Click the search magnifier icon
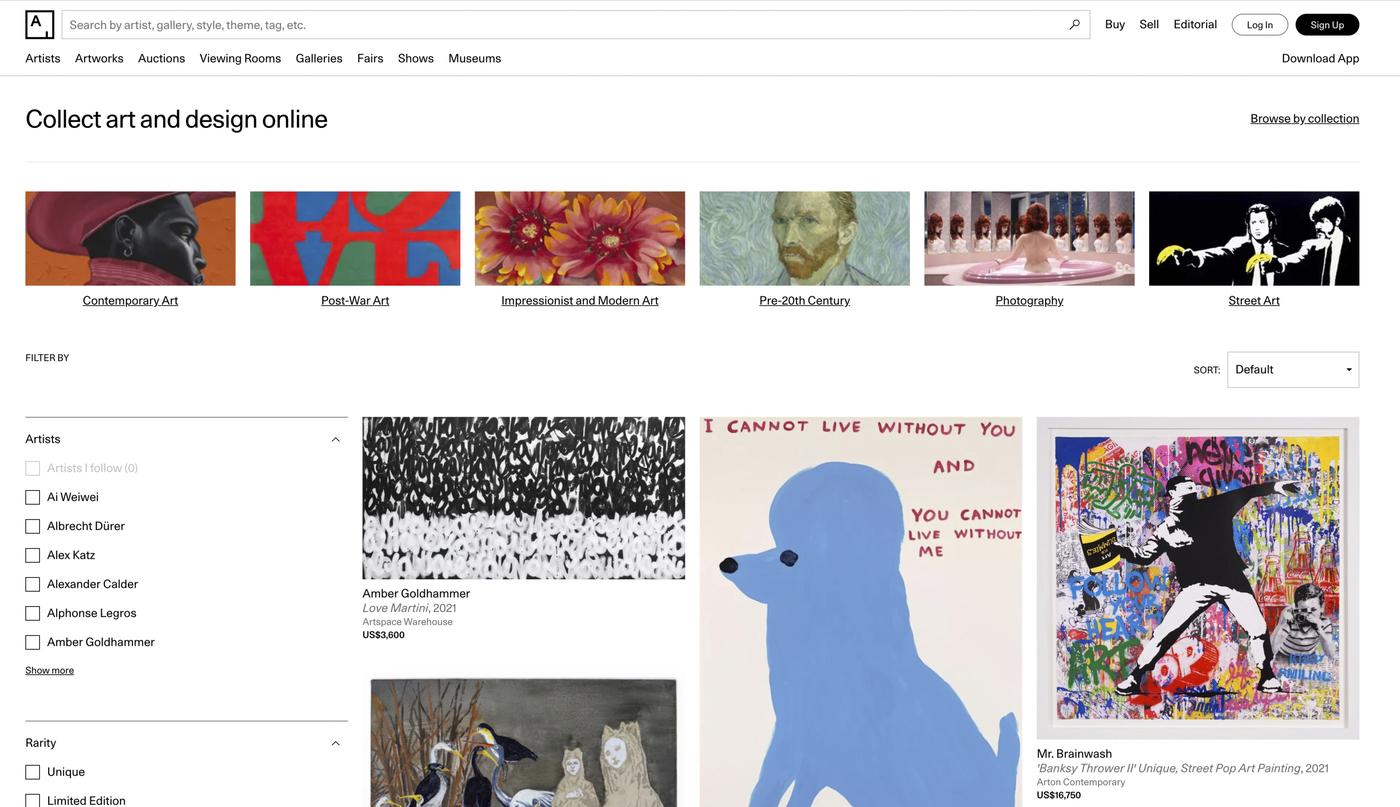 (x=1075, y=24)
